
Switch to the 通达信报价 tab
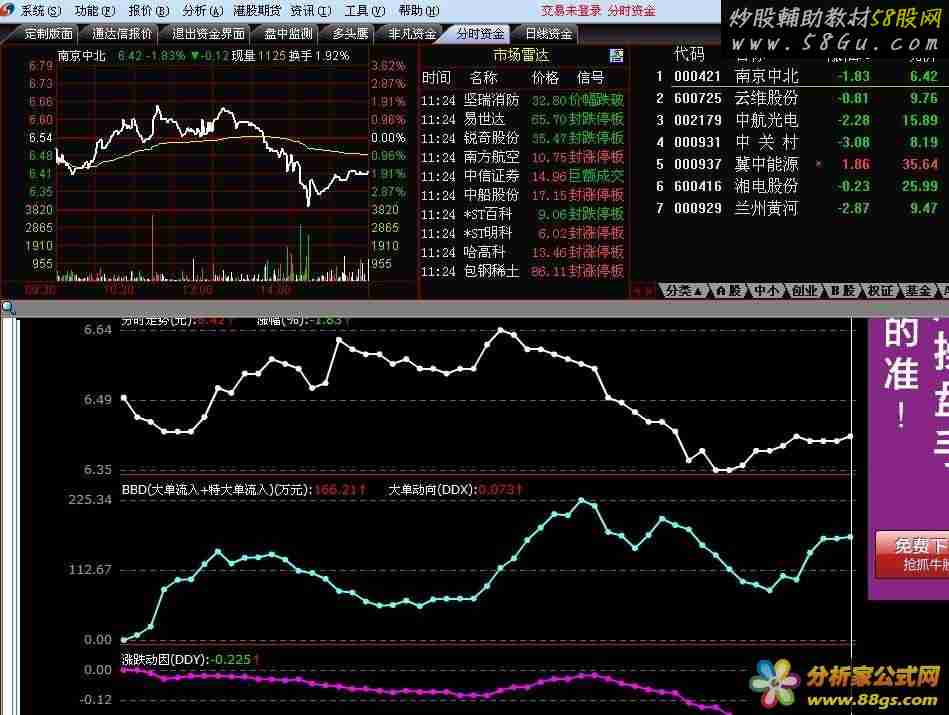pos(122,34)
